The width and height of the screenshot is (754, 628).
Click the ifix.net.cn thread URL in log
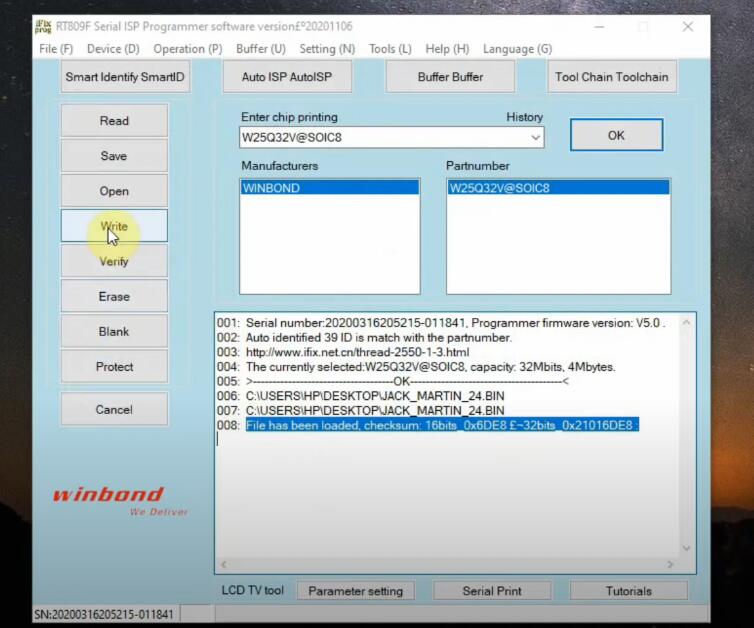click(x=357, y=352)
